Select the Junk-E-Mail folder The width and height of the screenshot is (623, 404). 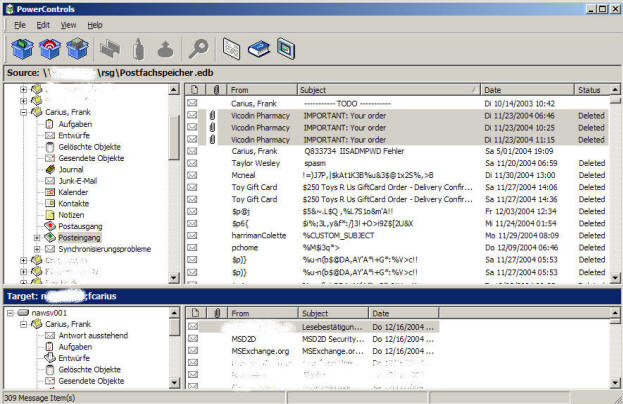pos(77,181)
